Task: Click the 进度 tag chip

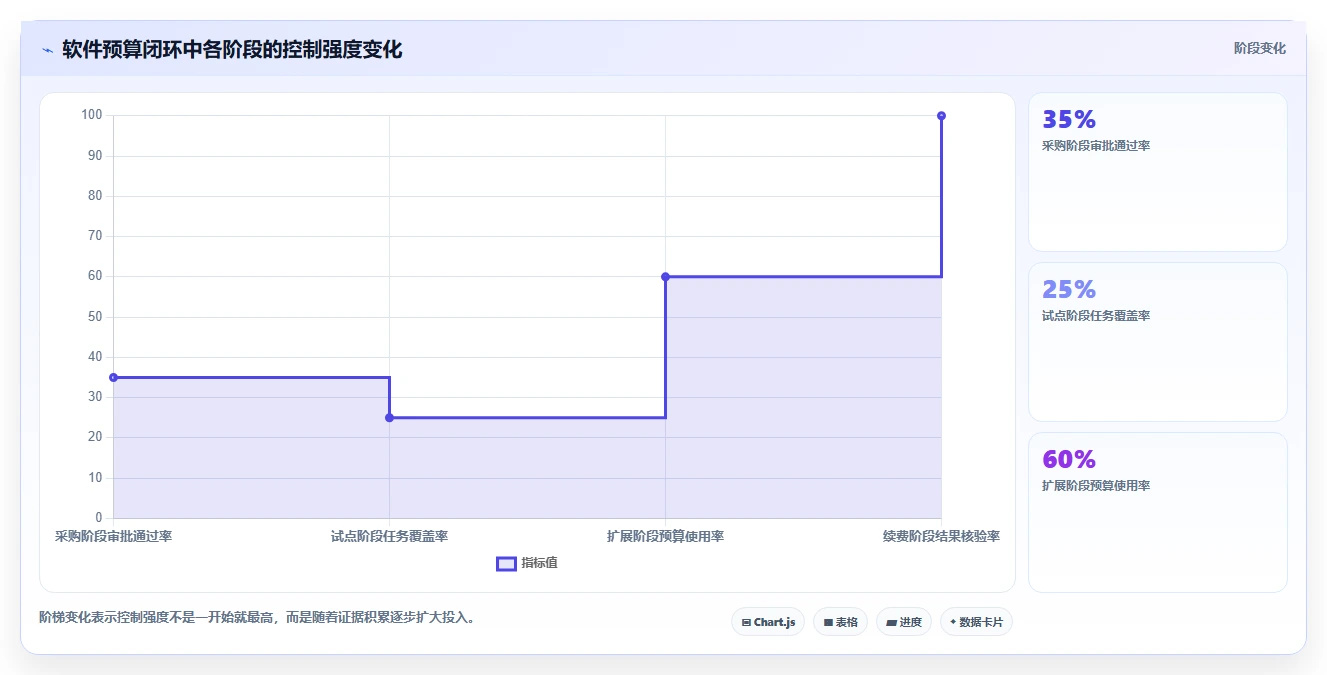Action: 904,622
